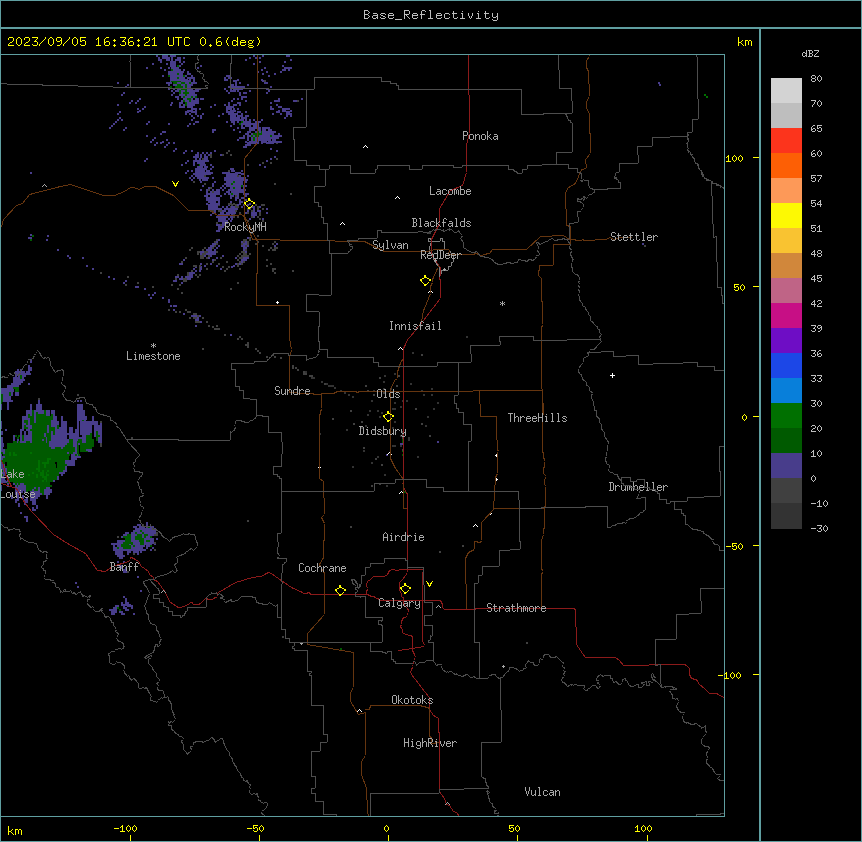Click the -50 tick on the vertical axis
This screenshot has width=862, height=842.
734,546
